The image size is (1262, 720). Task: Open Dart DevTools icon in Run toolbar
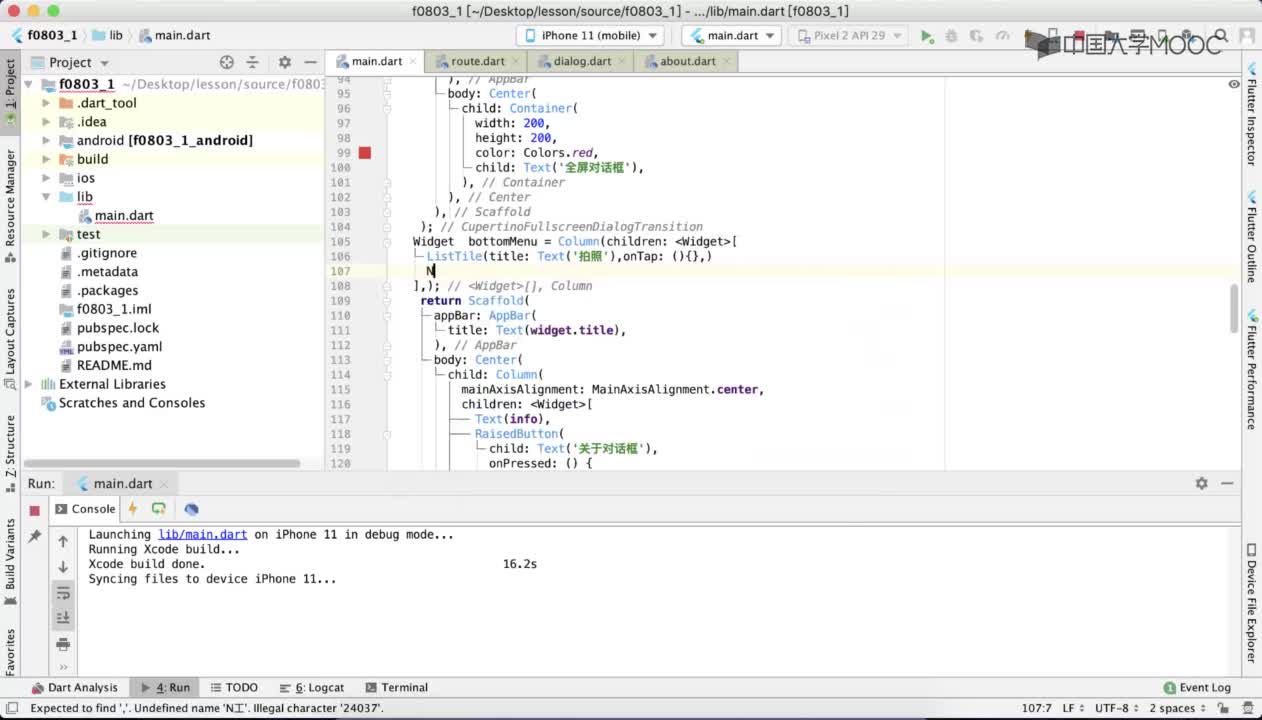click(191, 509)
